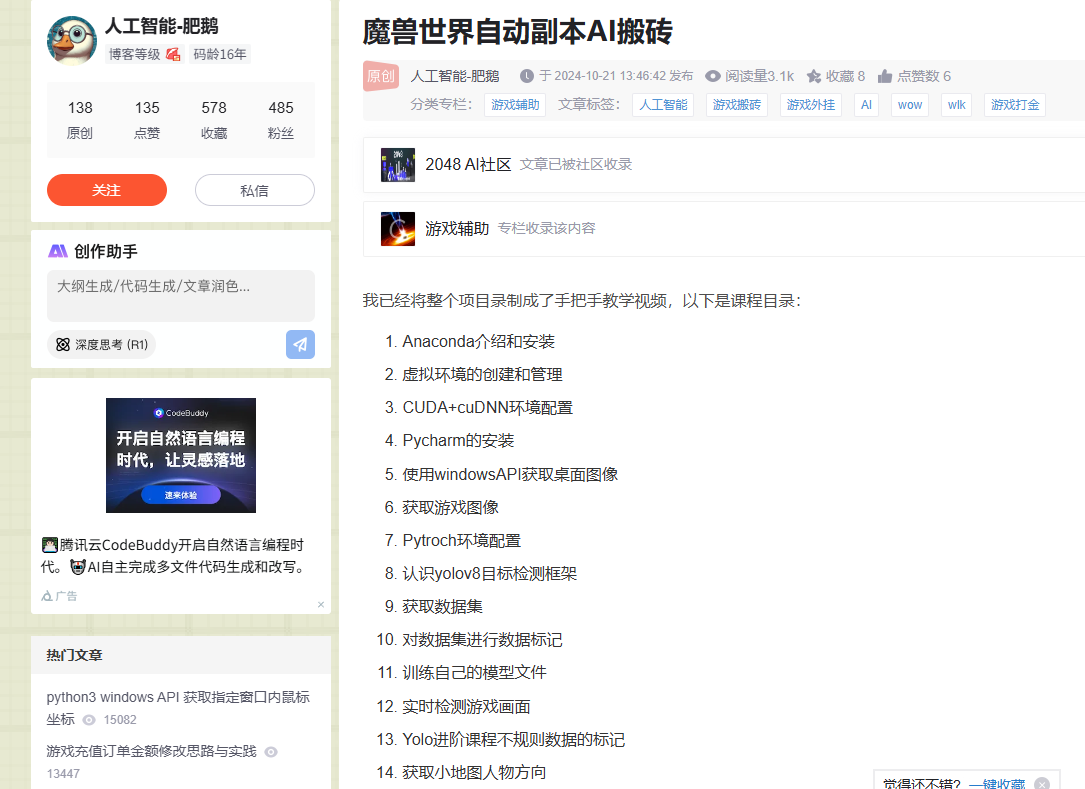
Task: Click the eye icon by 阅读量
Action: tap(713, 76)
